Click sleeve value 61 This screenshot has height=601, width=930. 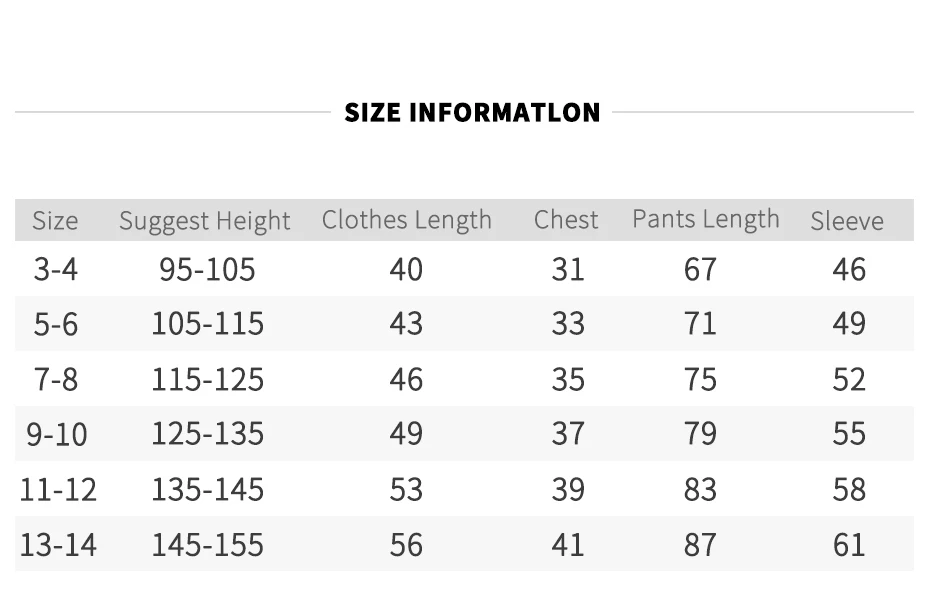click(x=849, y=545)
